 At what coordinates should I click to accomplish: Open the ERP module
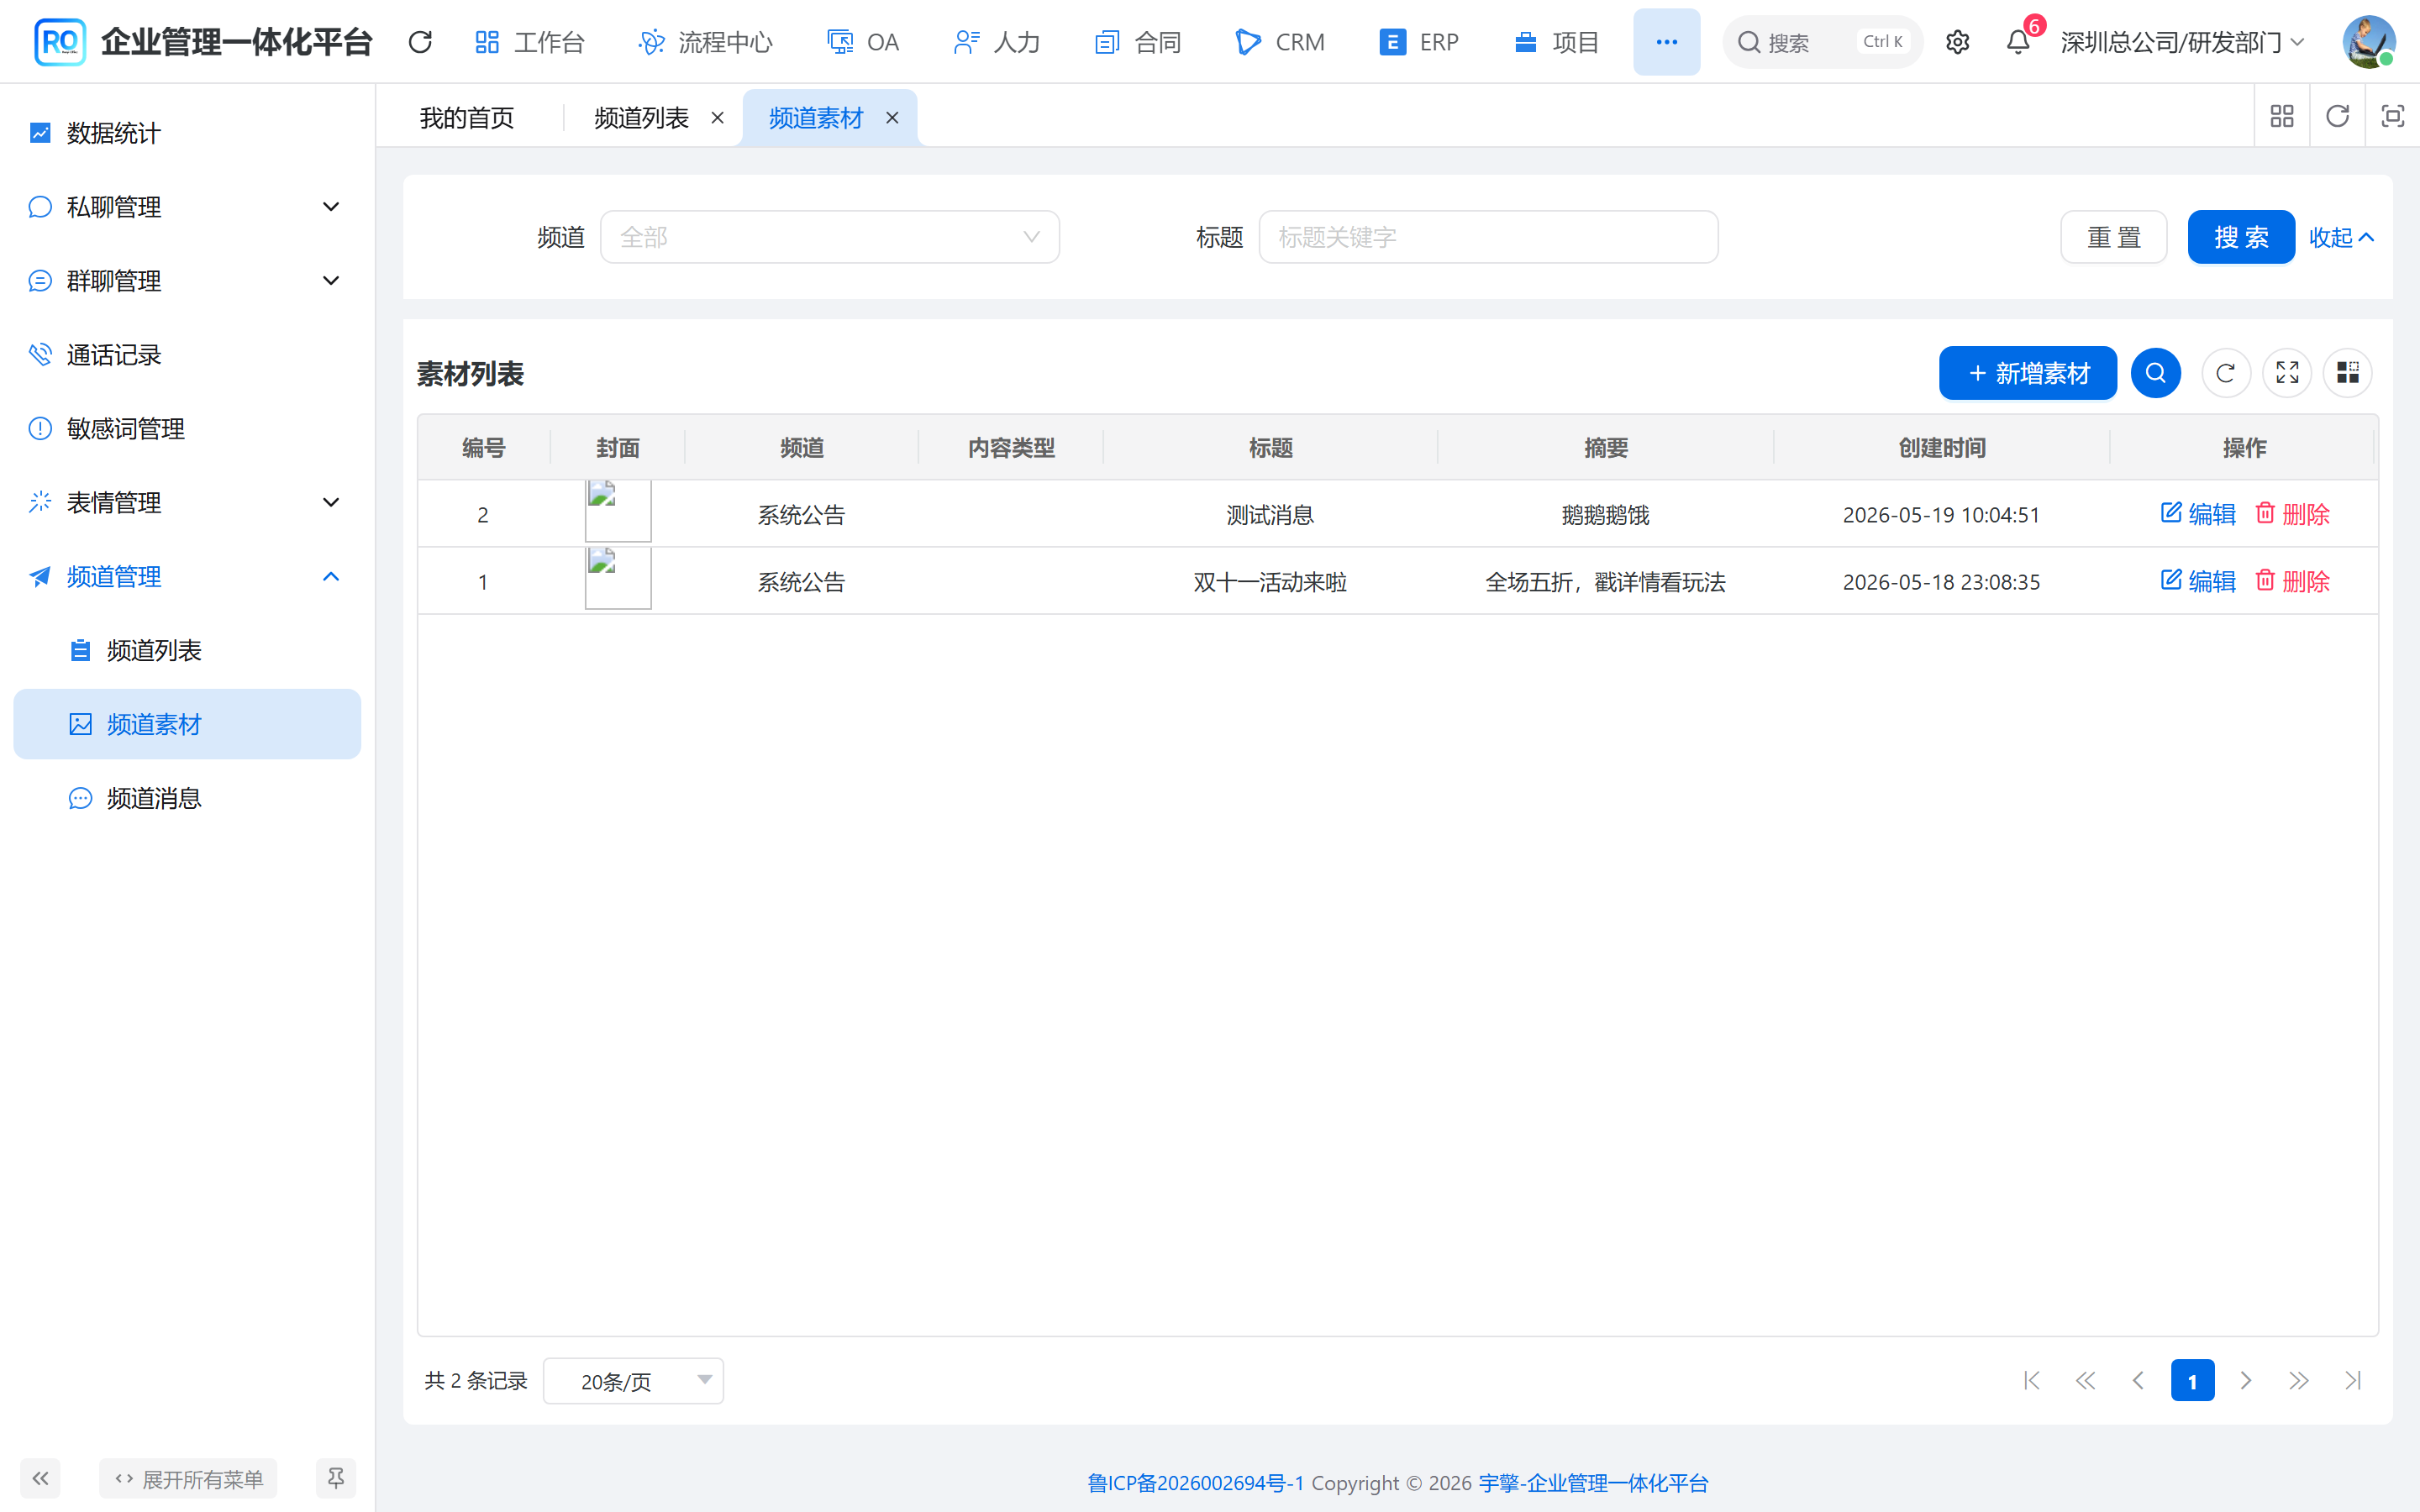pyautogui.click(x=1419, y=42)
